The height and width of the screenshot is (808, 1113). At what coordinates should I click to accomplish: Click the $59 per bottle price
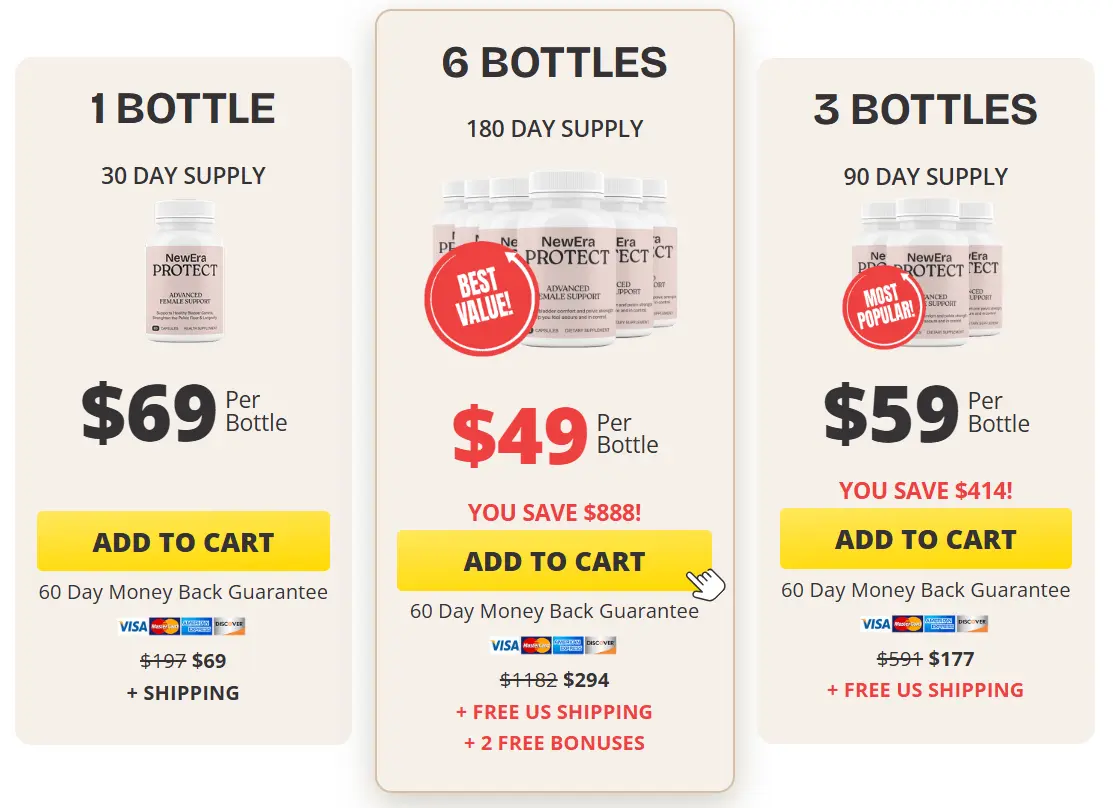(x=892, y=414)
